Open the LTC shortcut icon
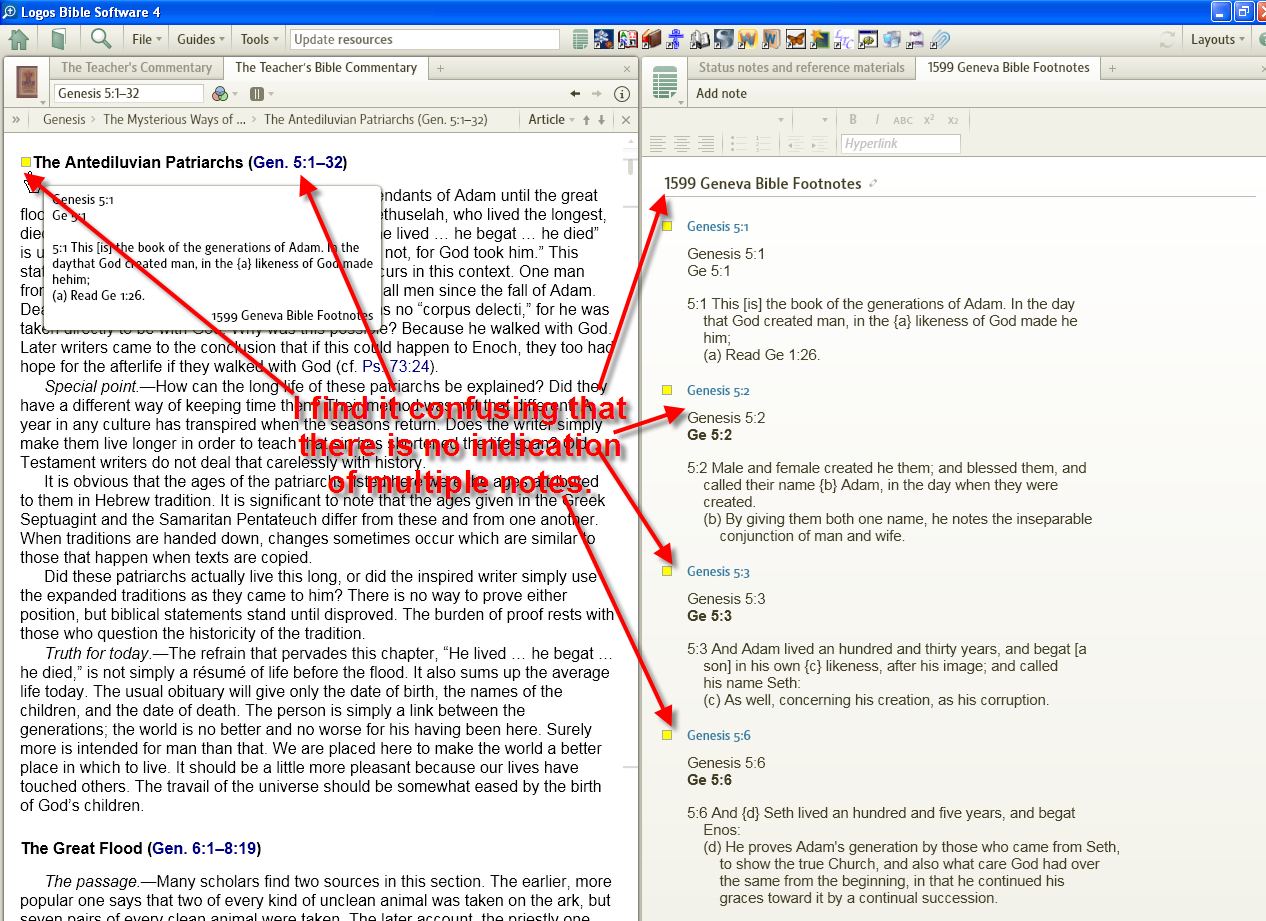 [x=844, y=40]
